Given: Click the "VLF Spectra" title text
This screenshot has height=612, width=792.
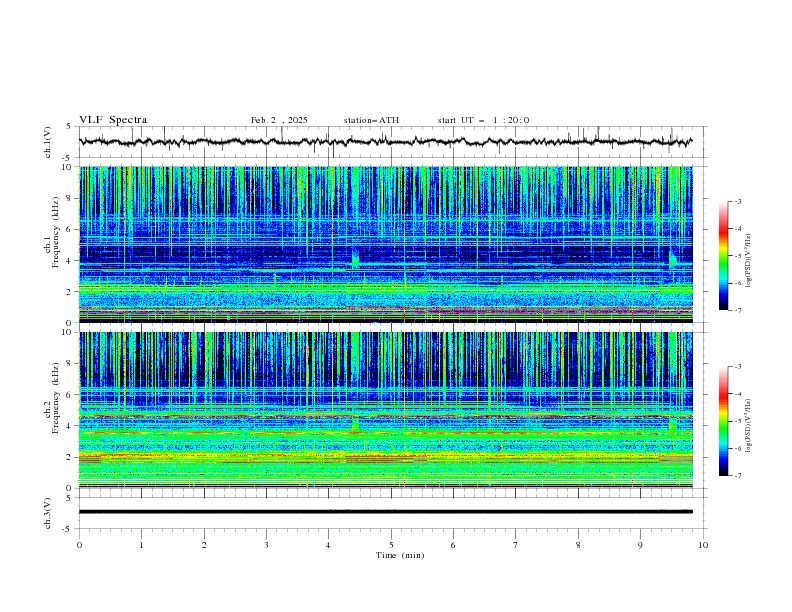Looking at the screenshot, I should click(x=113, y=120).
